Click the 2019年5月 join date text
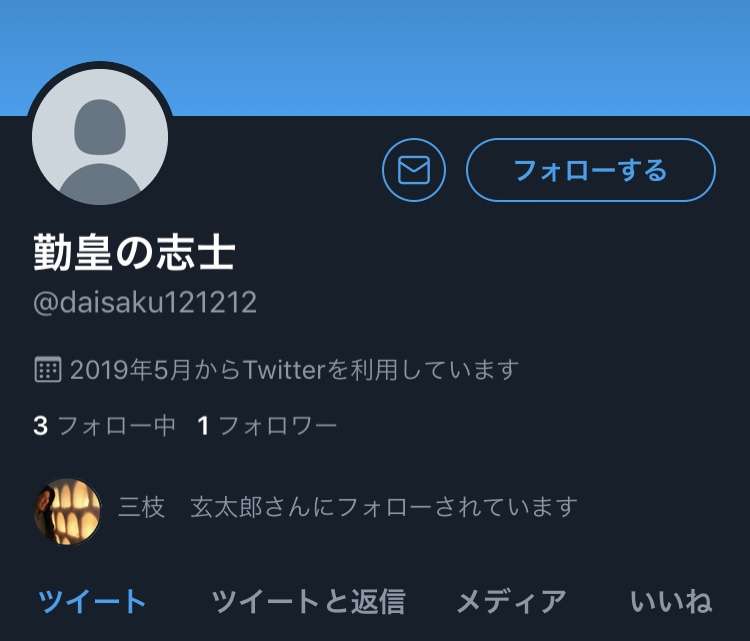Screen dimensions: 750x641 tap(130, 370)
